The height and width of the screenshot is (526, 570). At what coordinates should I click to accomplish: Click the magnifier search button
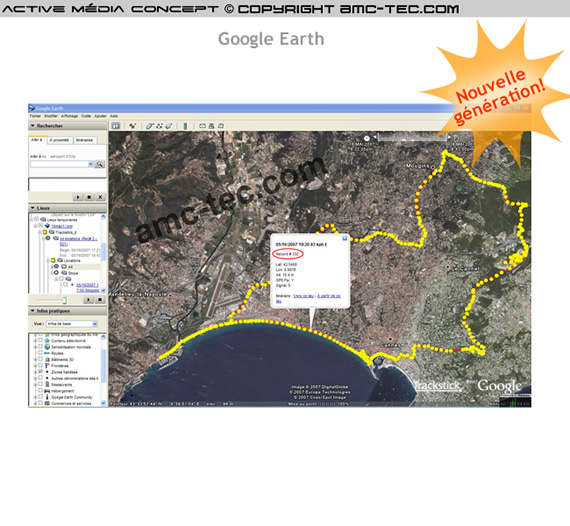100,164
